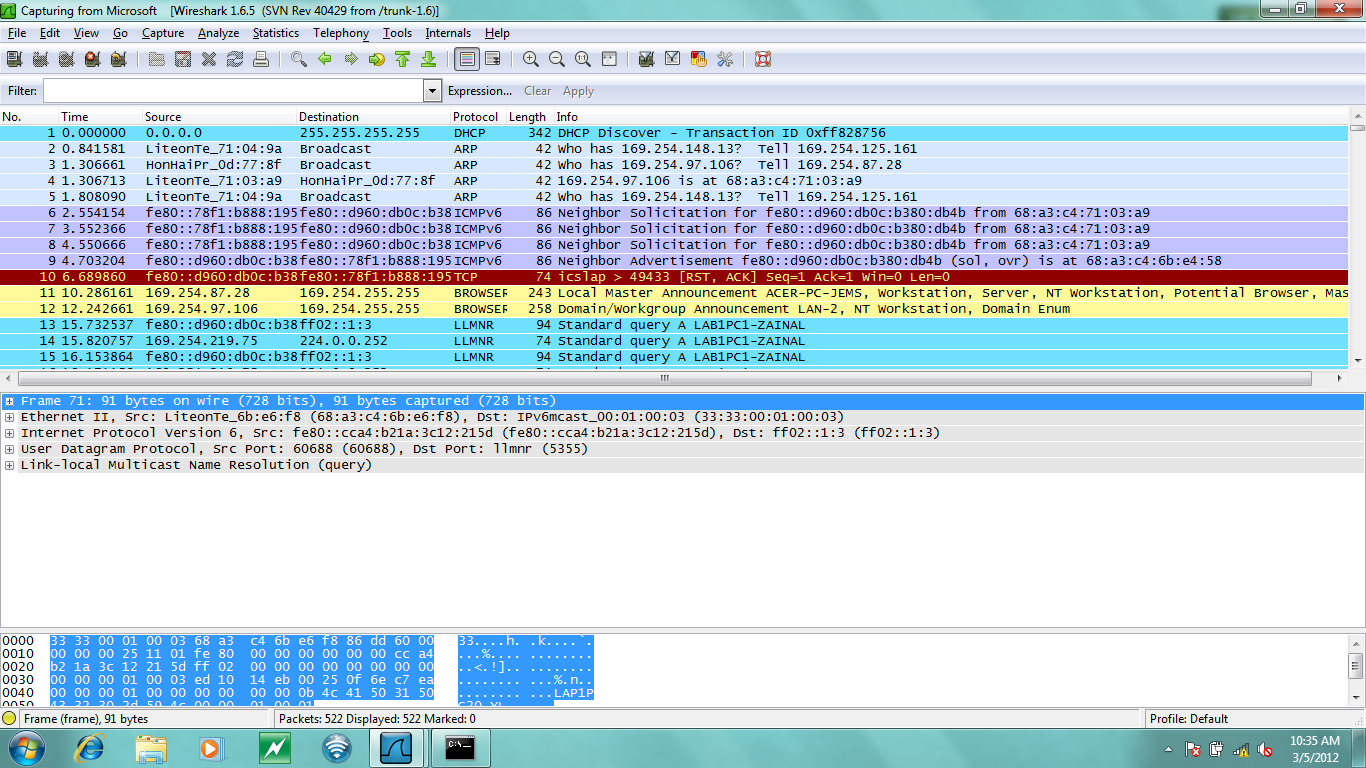Restart the current capture
The height and width of the screenshot is (768, 1366).
click(120, 59)
